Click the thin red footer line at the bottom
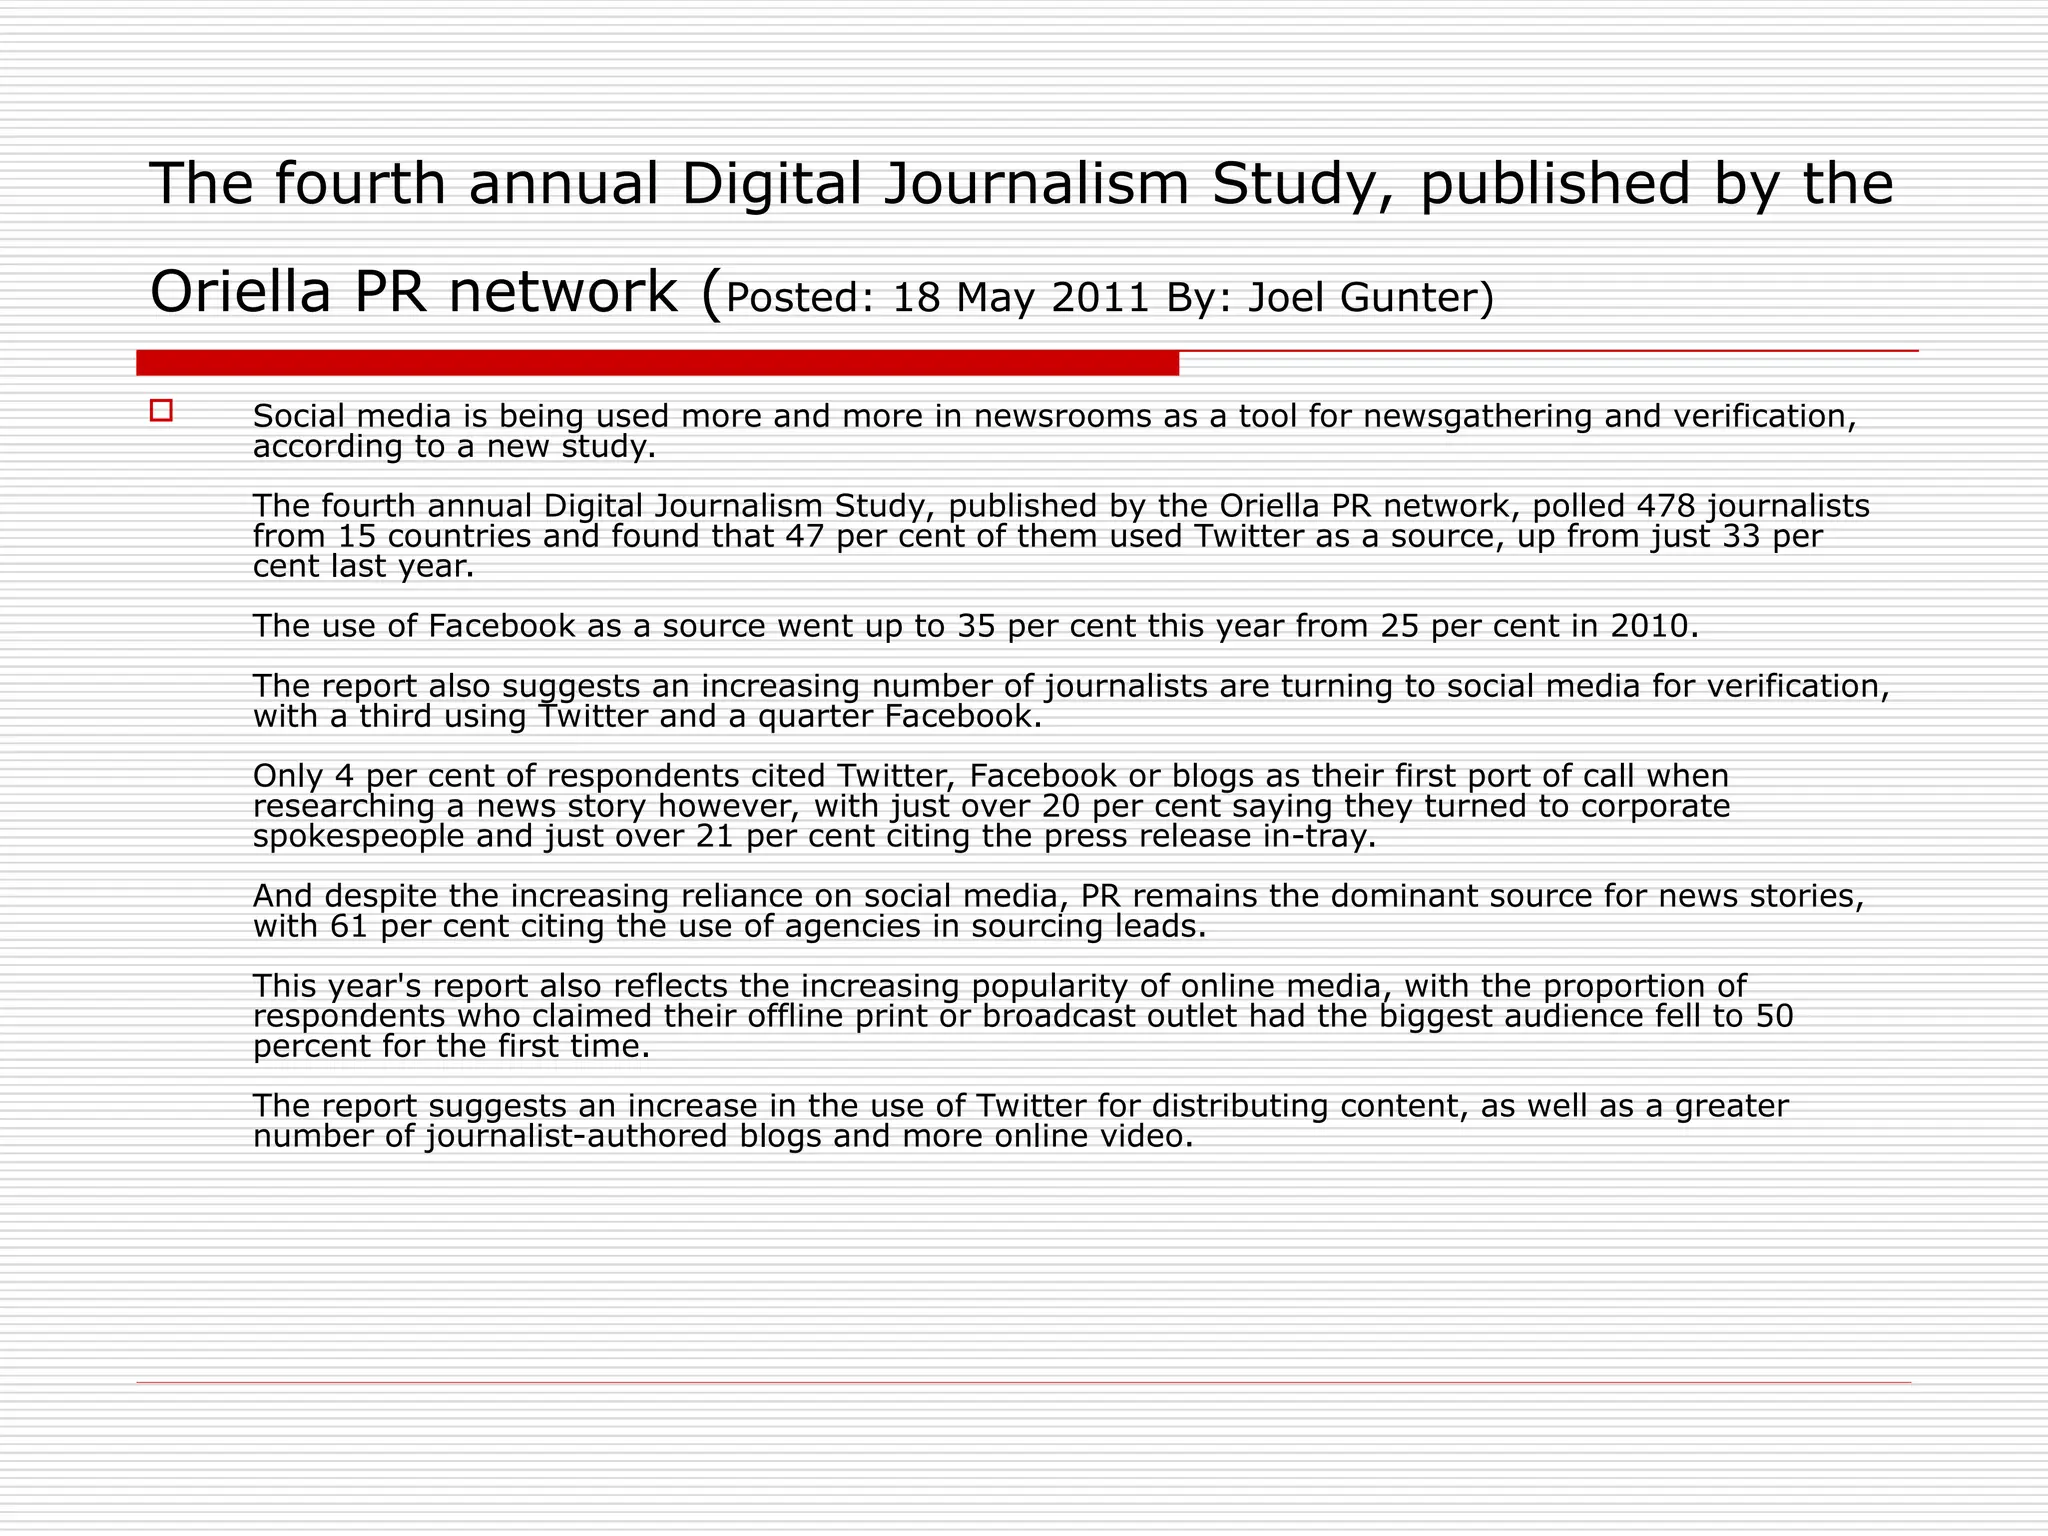 pos(1022,1382)
